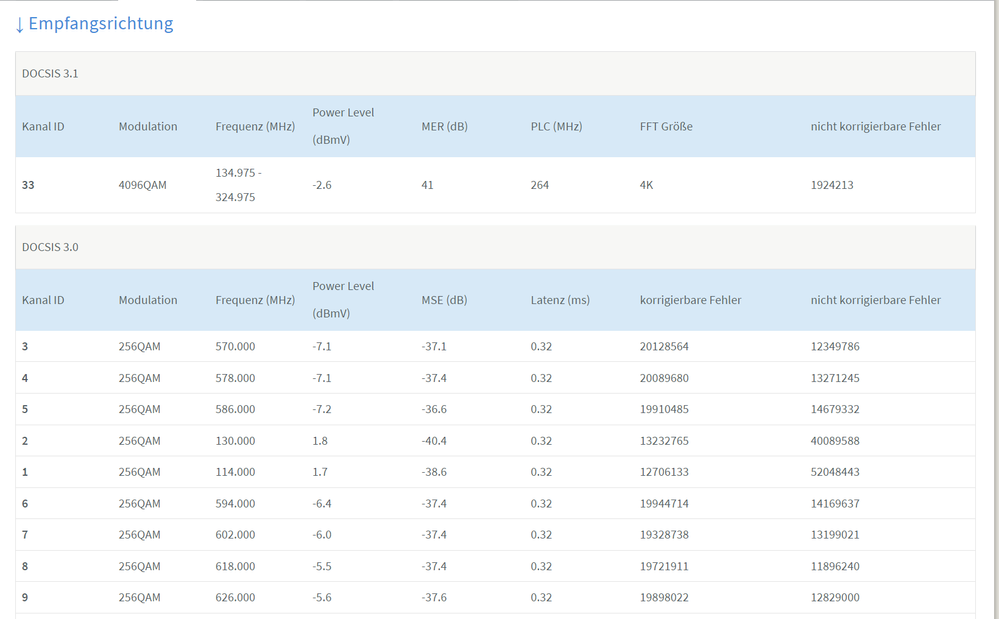
Task: Click the MER (dB) column header
Action: click(x=444, y=127)
